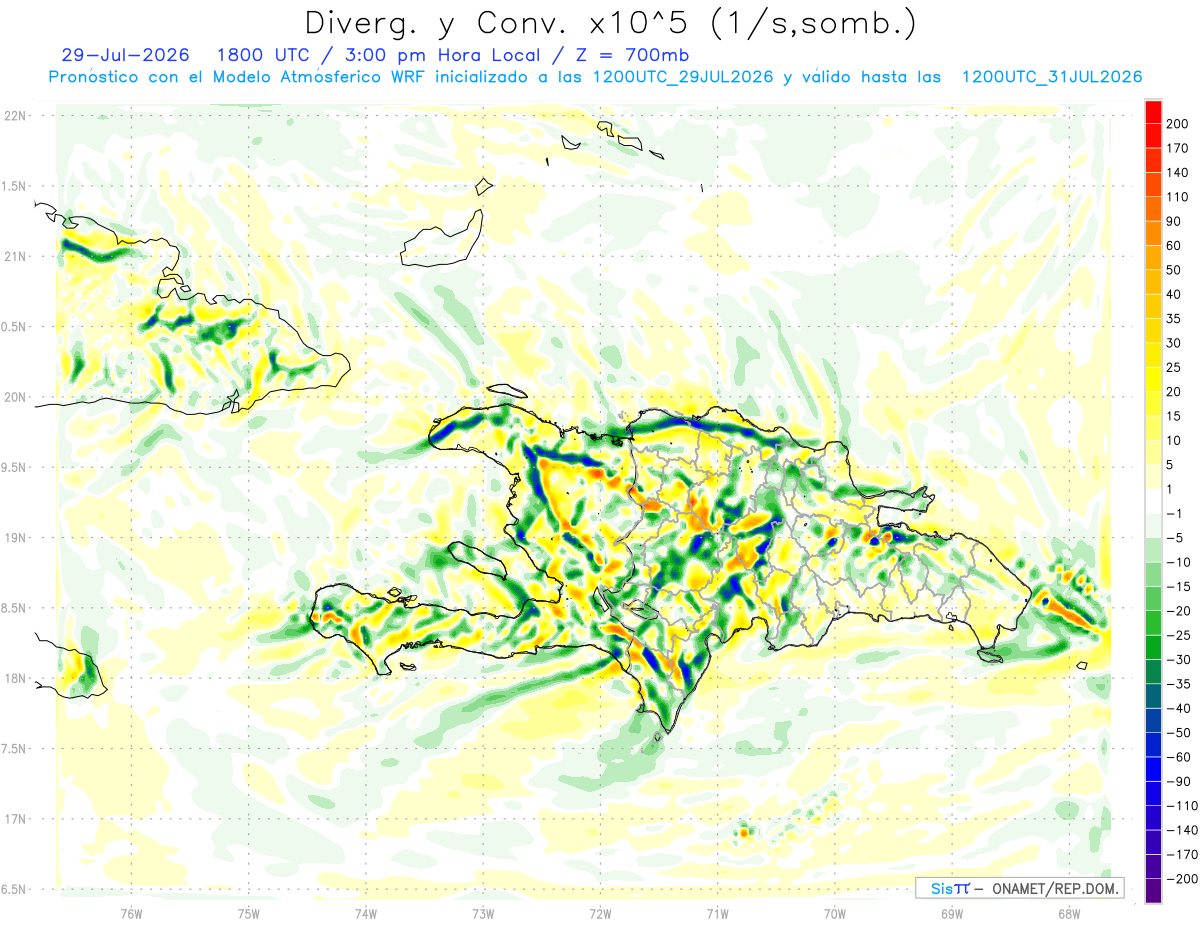Click the 19N latitude label
This screenshot has width=1200, height=927.
tap(14, 537)
